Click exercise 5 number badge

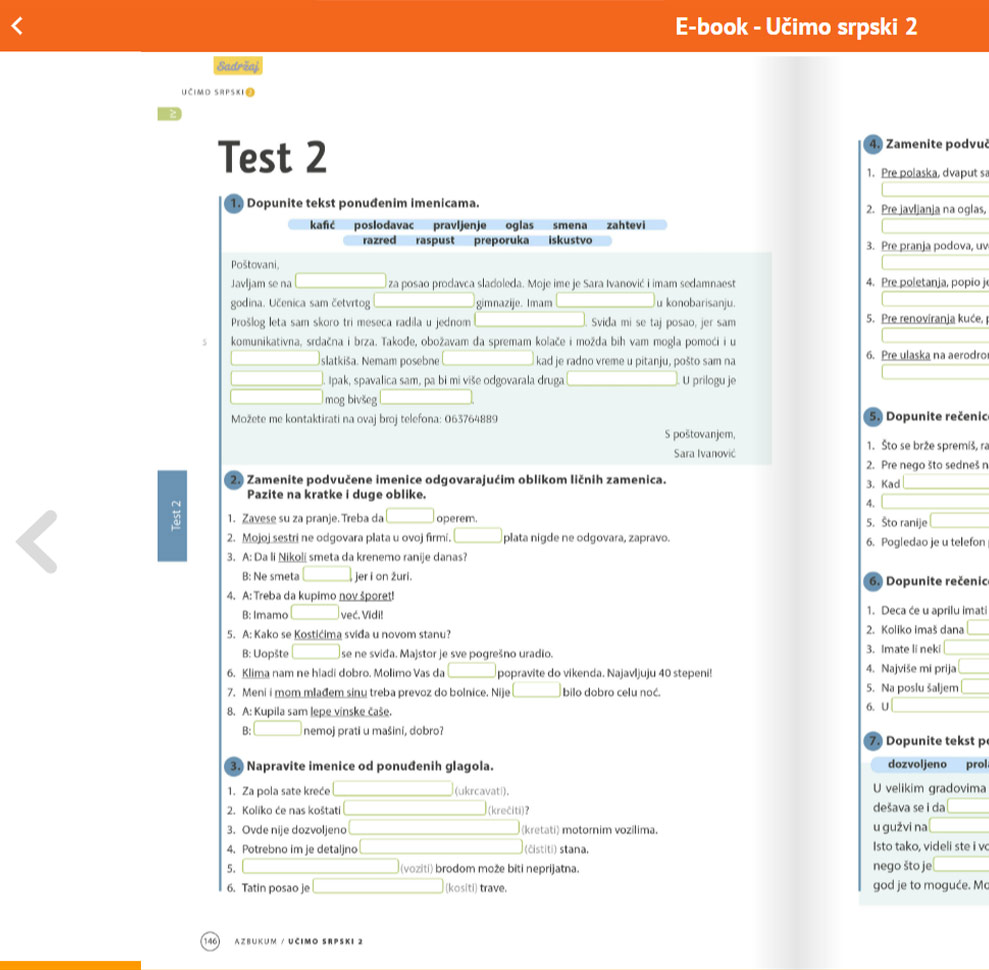pos(873,416)
